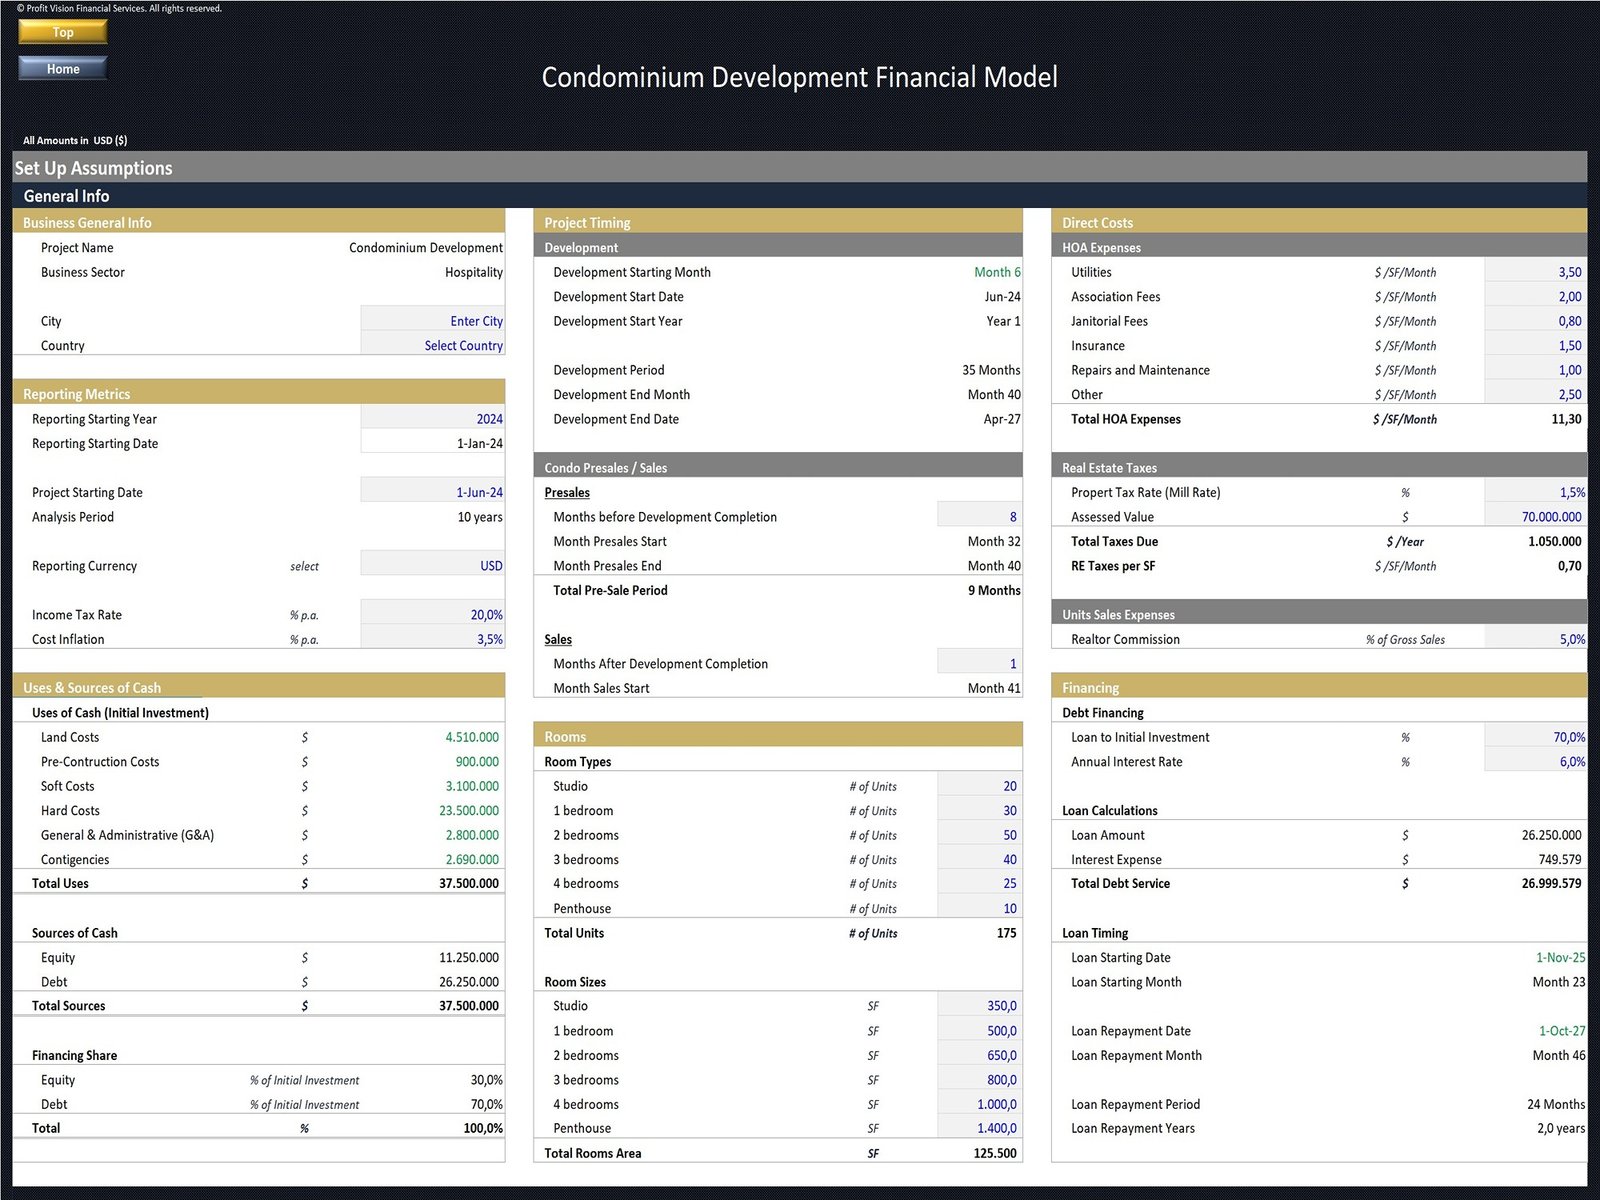Click the Studio number of units cell
Screen dimensions: 1600x1200
[979, 786]
